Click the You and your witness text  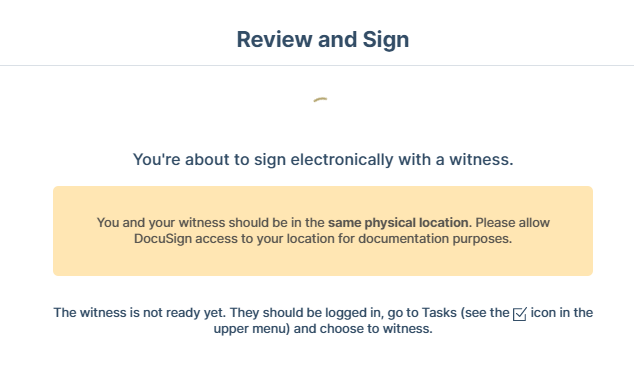point(161,223)
